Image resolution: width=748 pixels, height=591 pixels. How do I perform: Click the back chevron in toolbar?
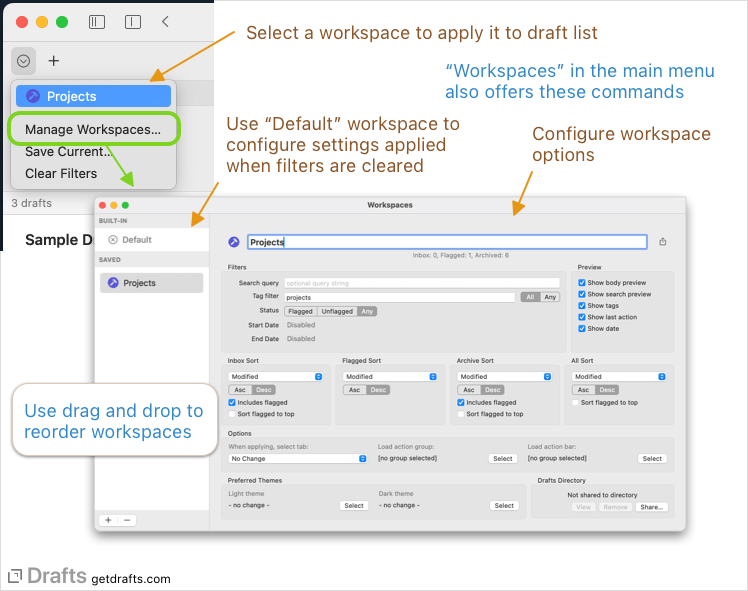pyautogui.click(x=165, y=21)
